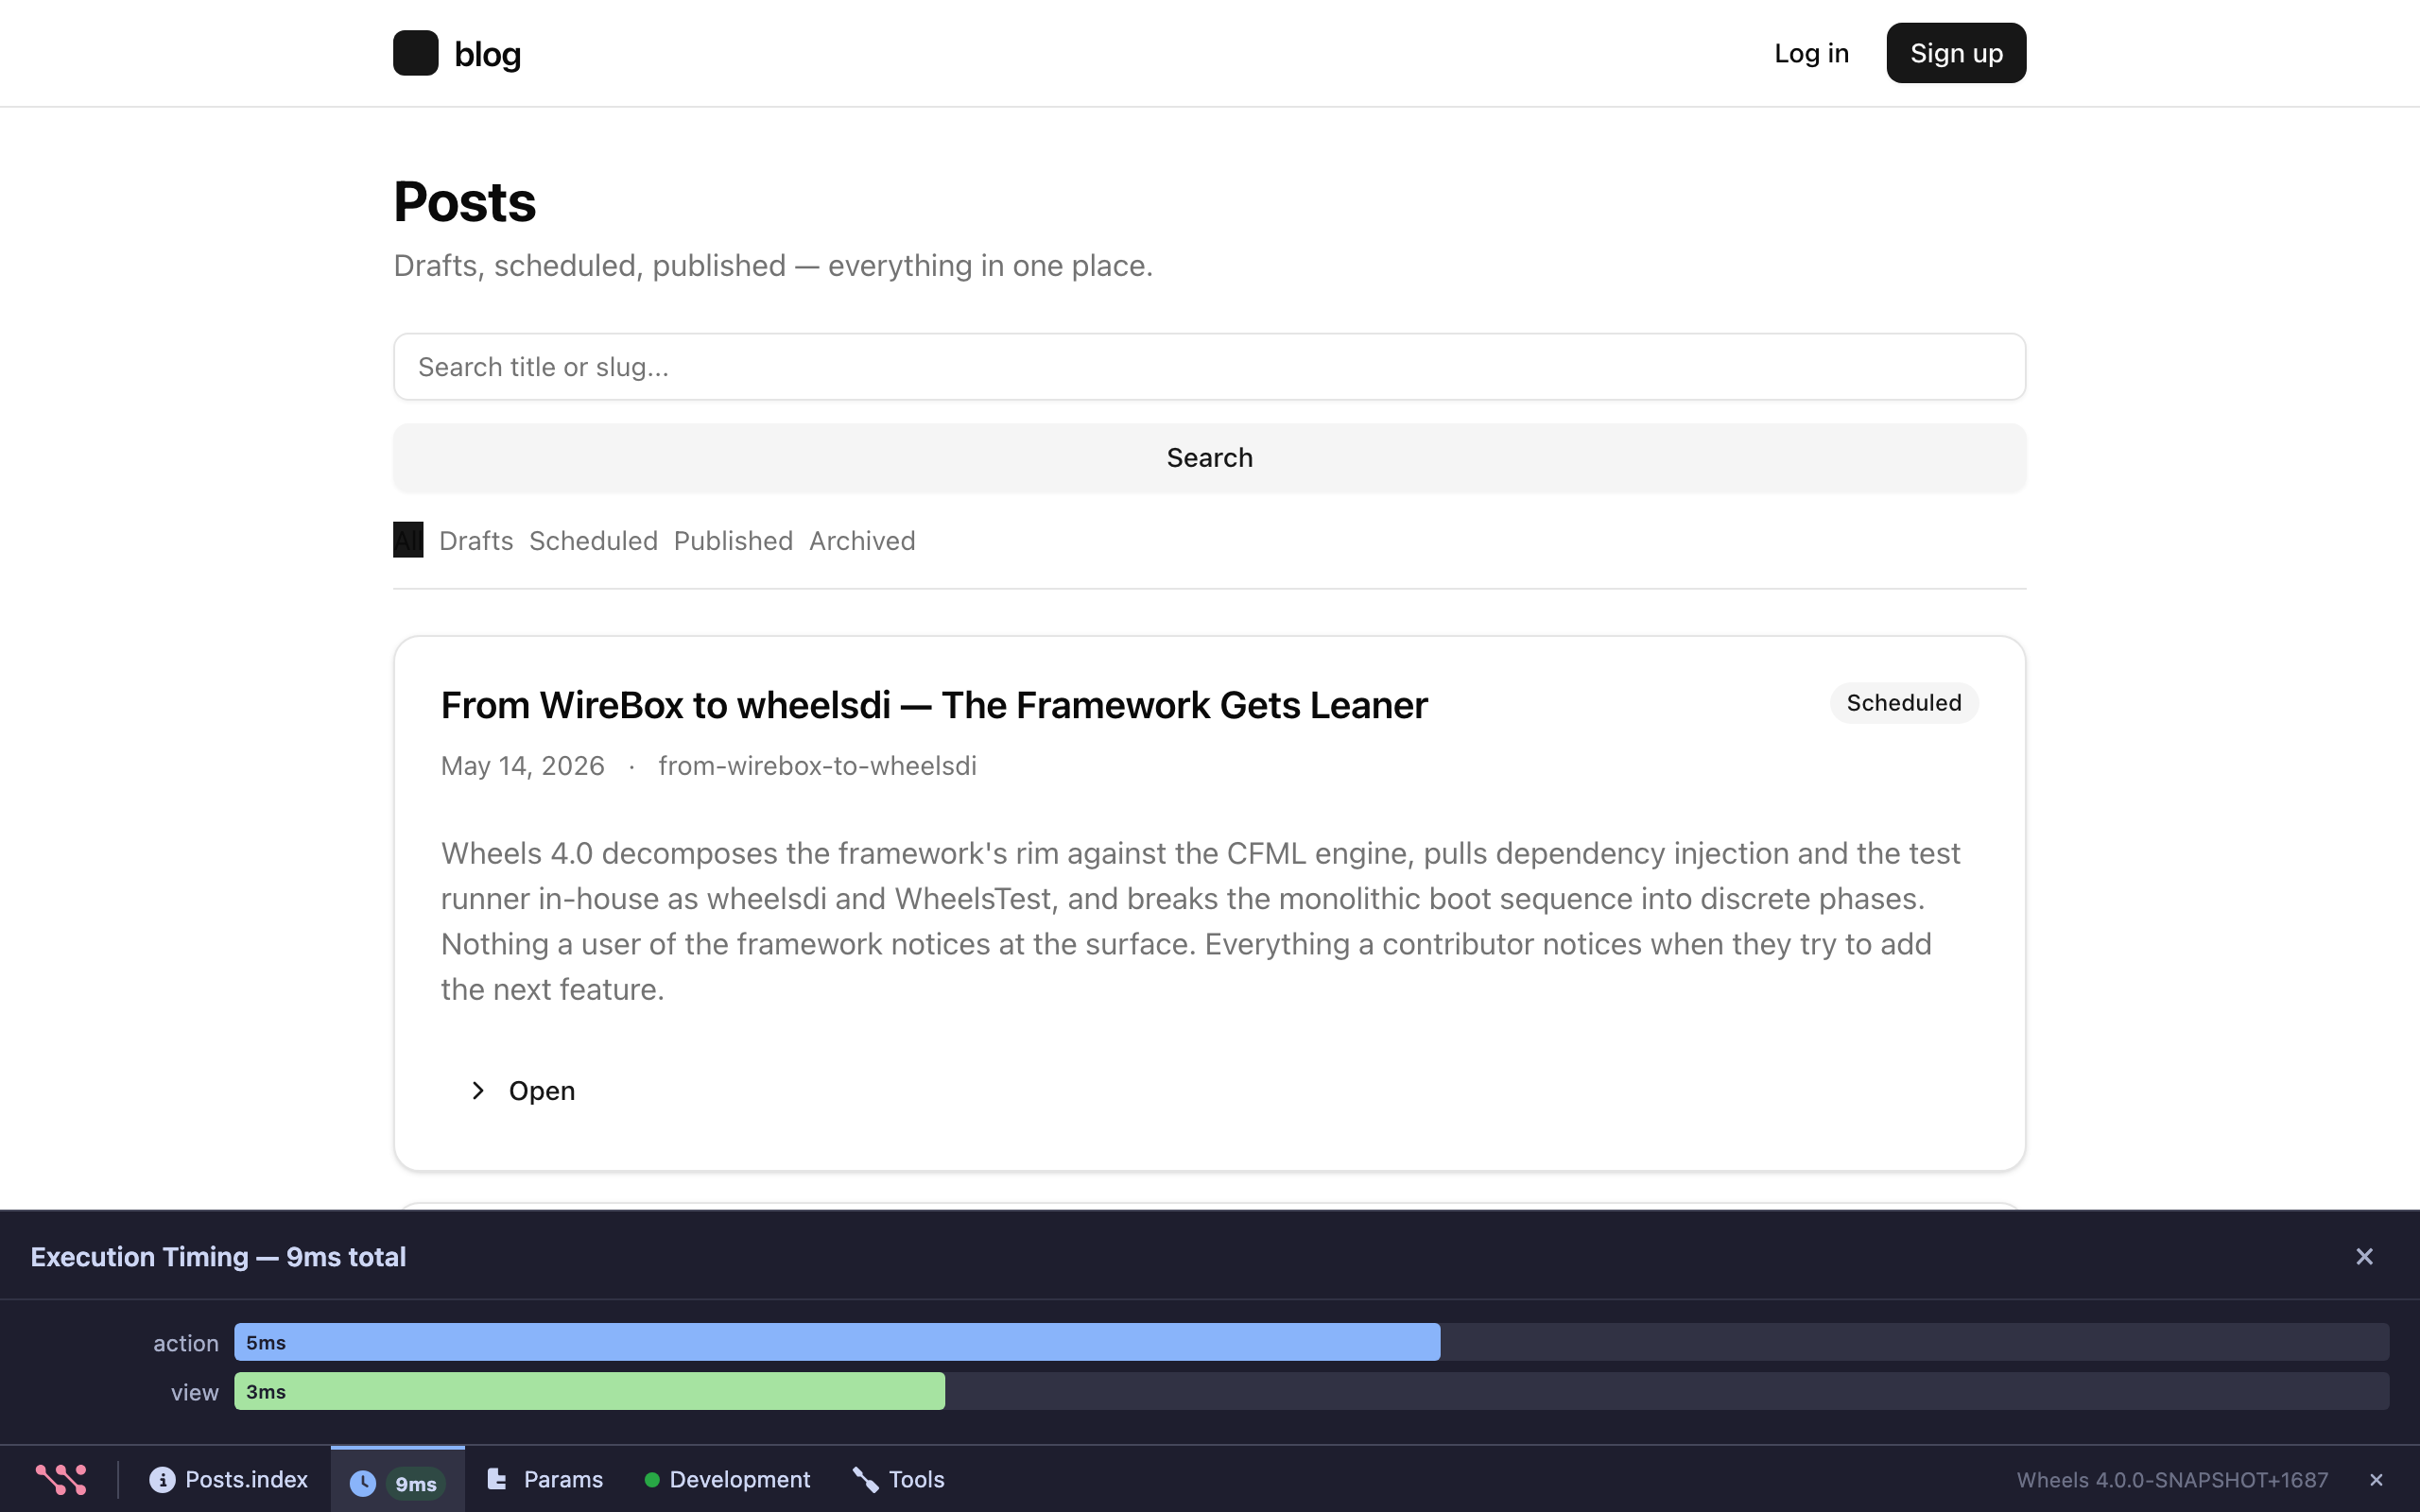
Task: Focus the Search title or slug field
Action: click(1209, 367)
